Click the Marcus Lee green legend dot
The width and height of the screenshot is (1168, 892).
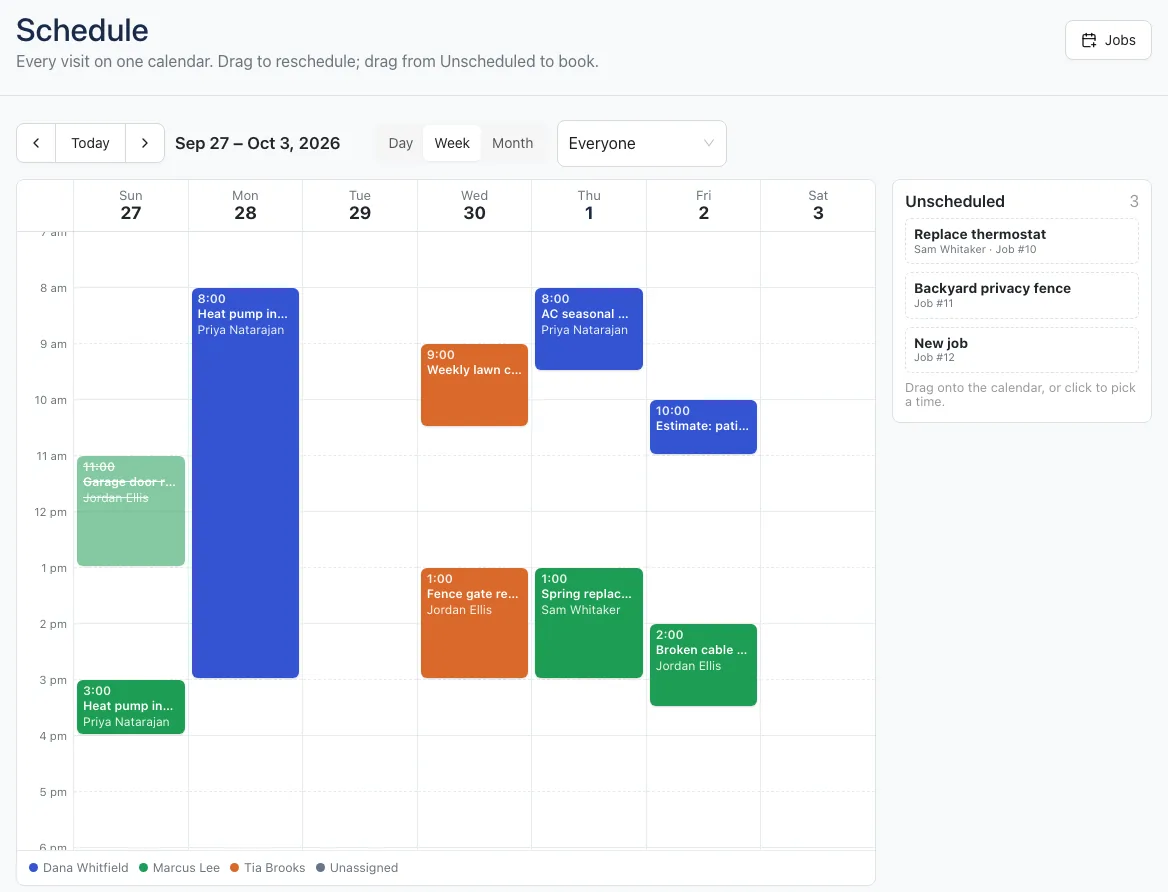click(143, 867)
